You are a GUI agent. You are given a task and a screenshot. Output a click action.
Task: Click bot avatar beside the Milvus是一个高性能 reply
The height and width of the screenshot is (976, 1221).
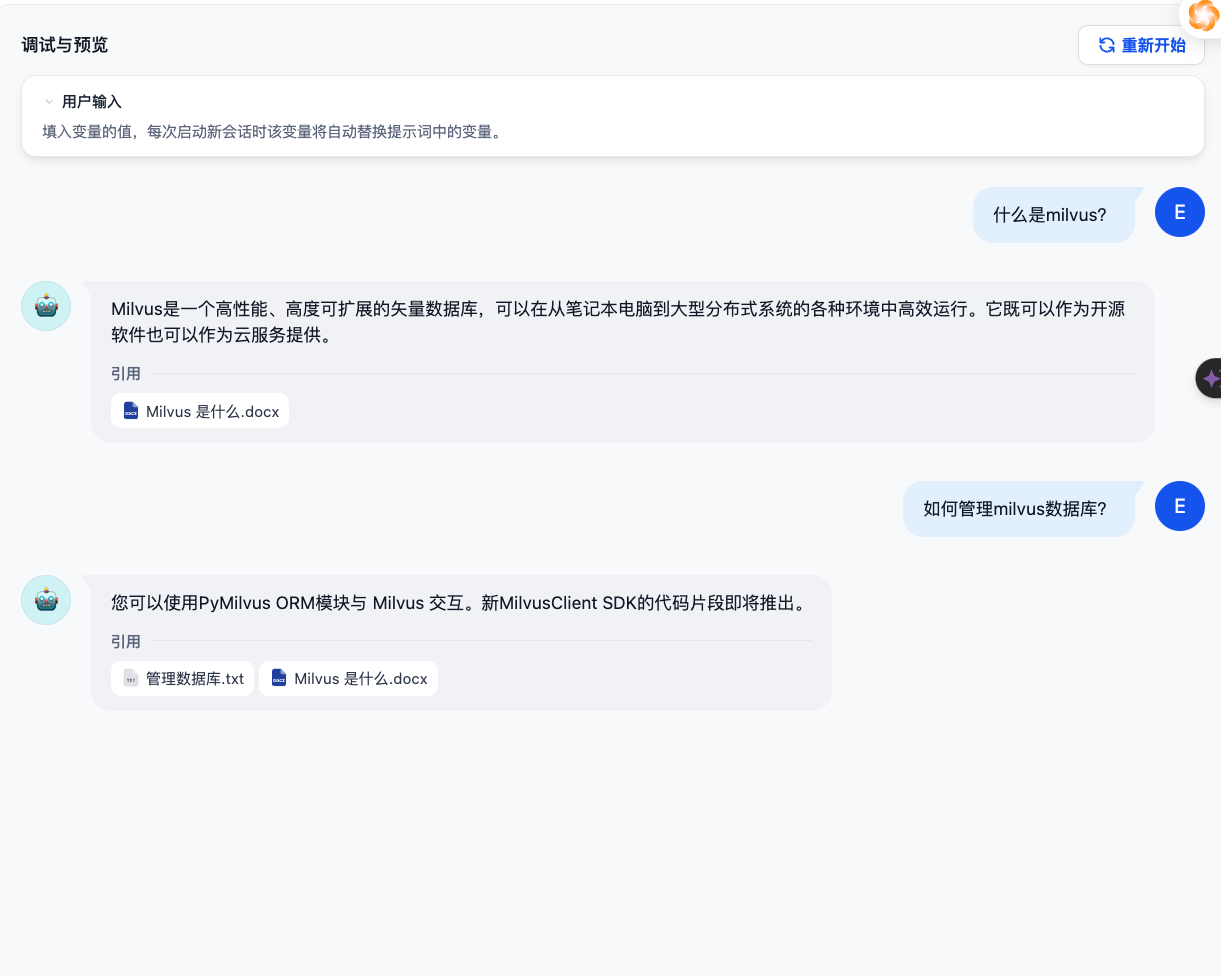pos(46,306)
